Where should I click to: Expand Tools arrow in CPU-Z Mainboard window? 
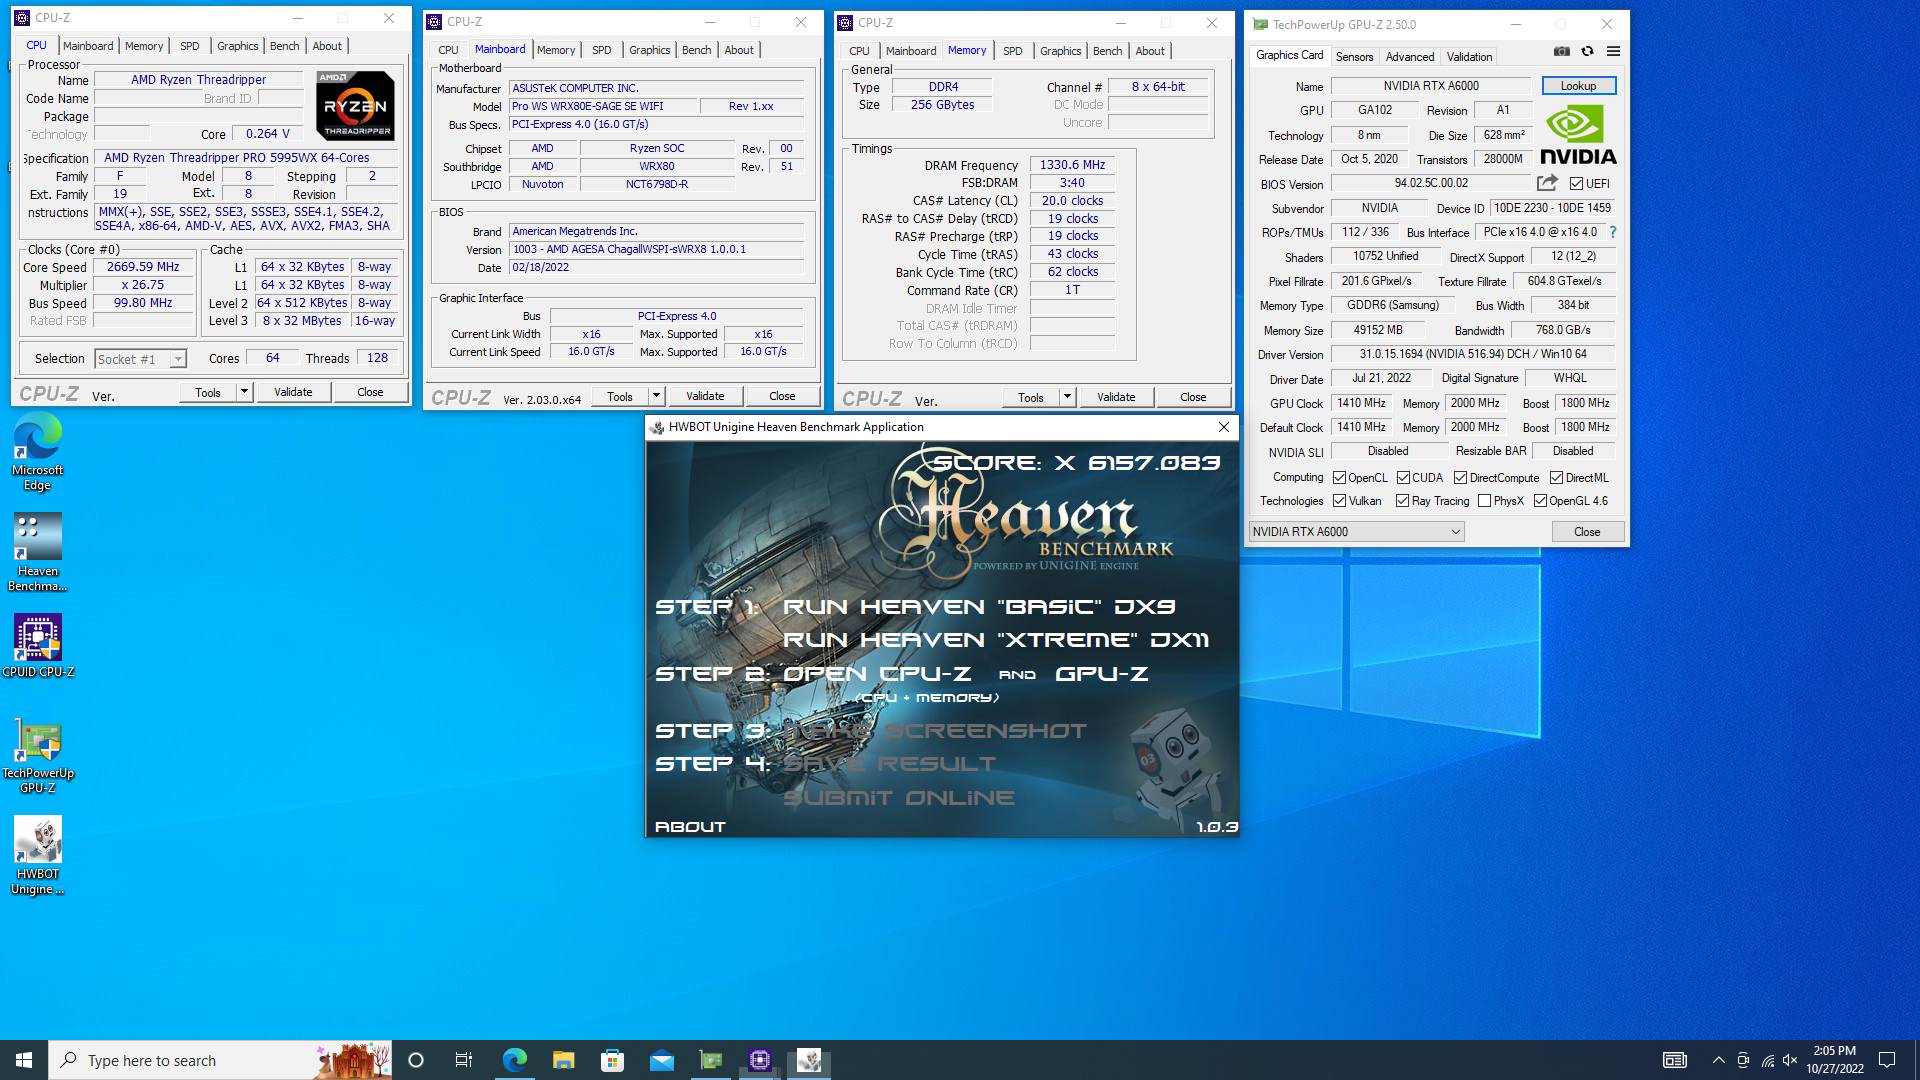tap(656, 396)
